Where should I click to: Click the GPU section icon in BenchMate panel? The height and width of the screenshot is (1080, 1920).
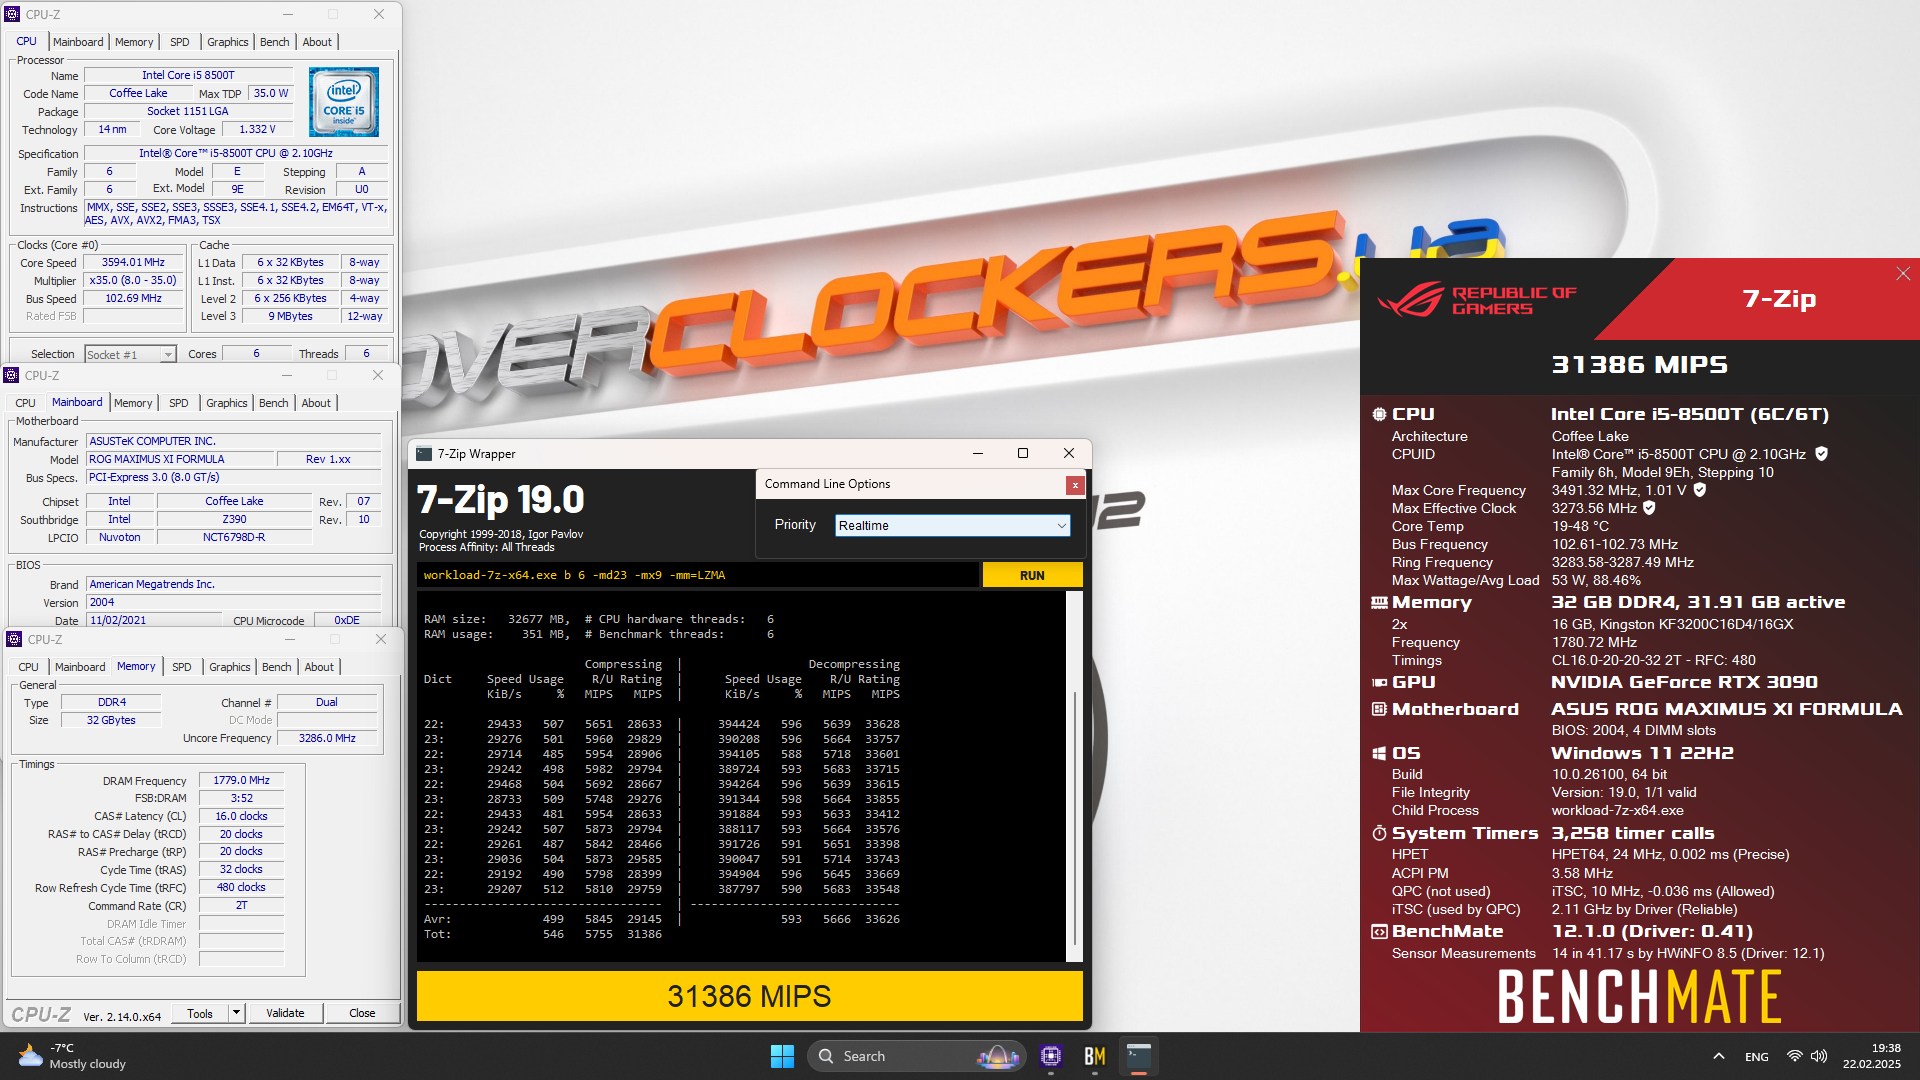tap(1379, 683)
